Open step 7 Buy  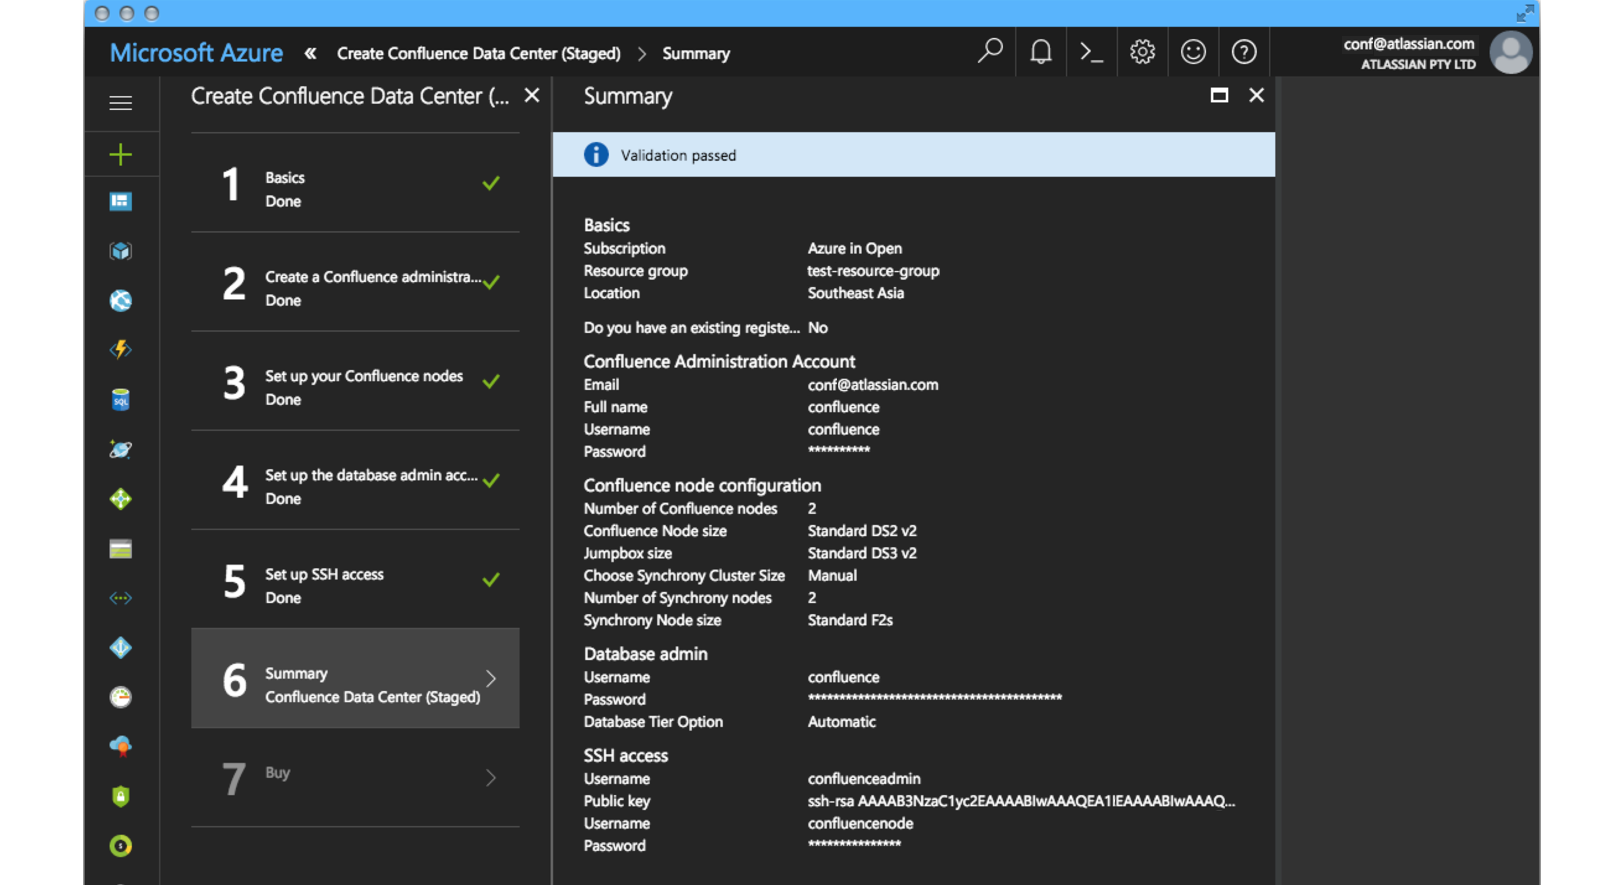tap(355, 778)
